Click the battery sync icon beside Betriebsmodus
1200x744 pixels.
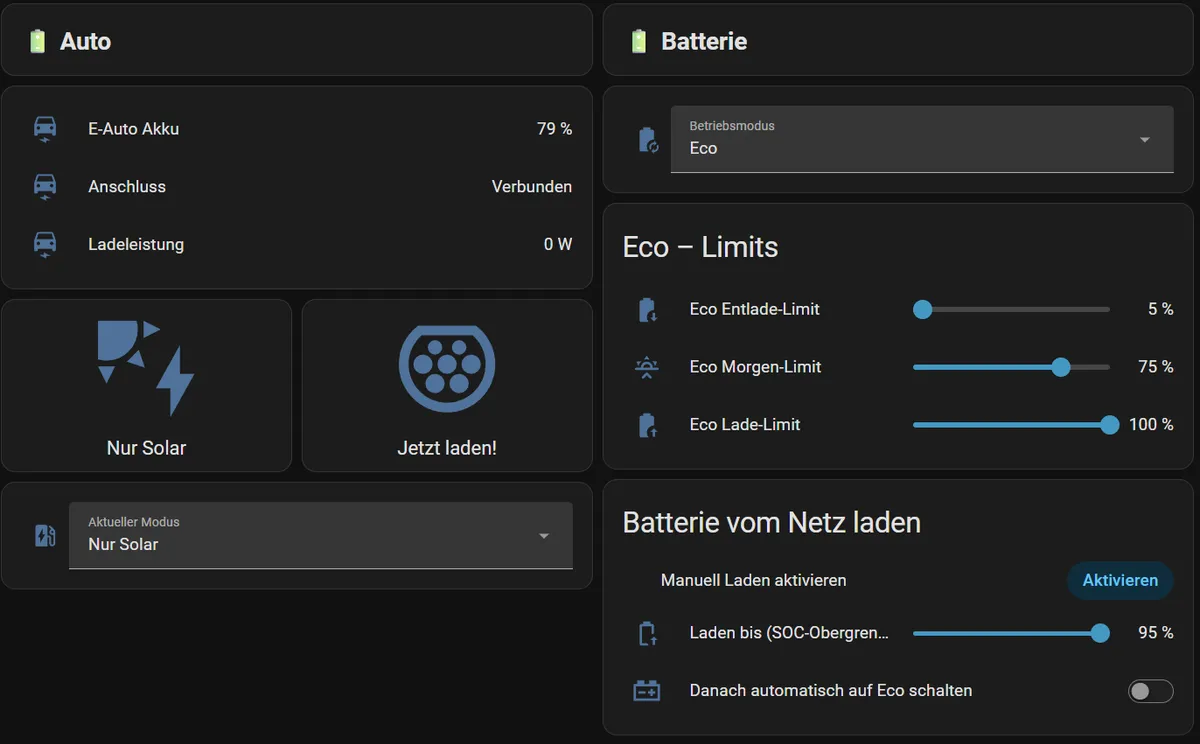click(648, 140)
